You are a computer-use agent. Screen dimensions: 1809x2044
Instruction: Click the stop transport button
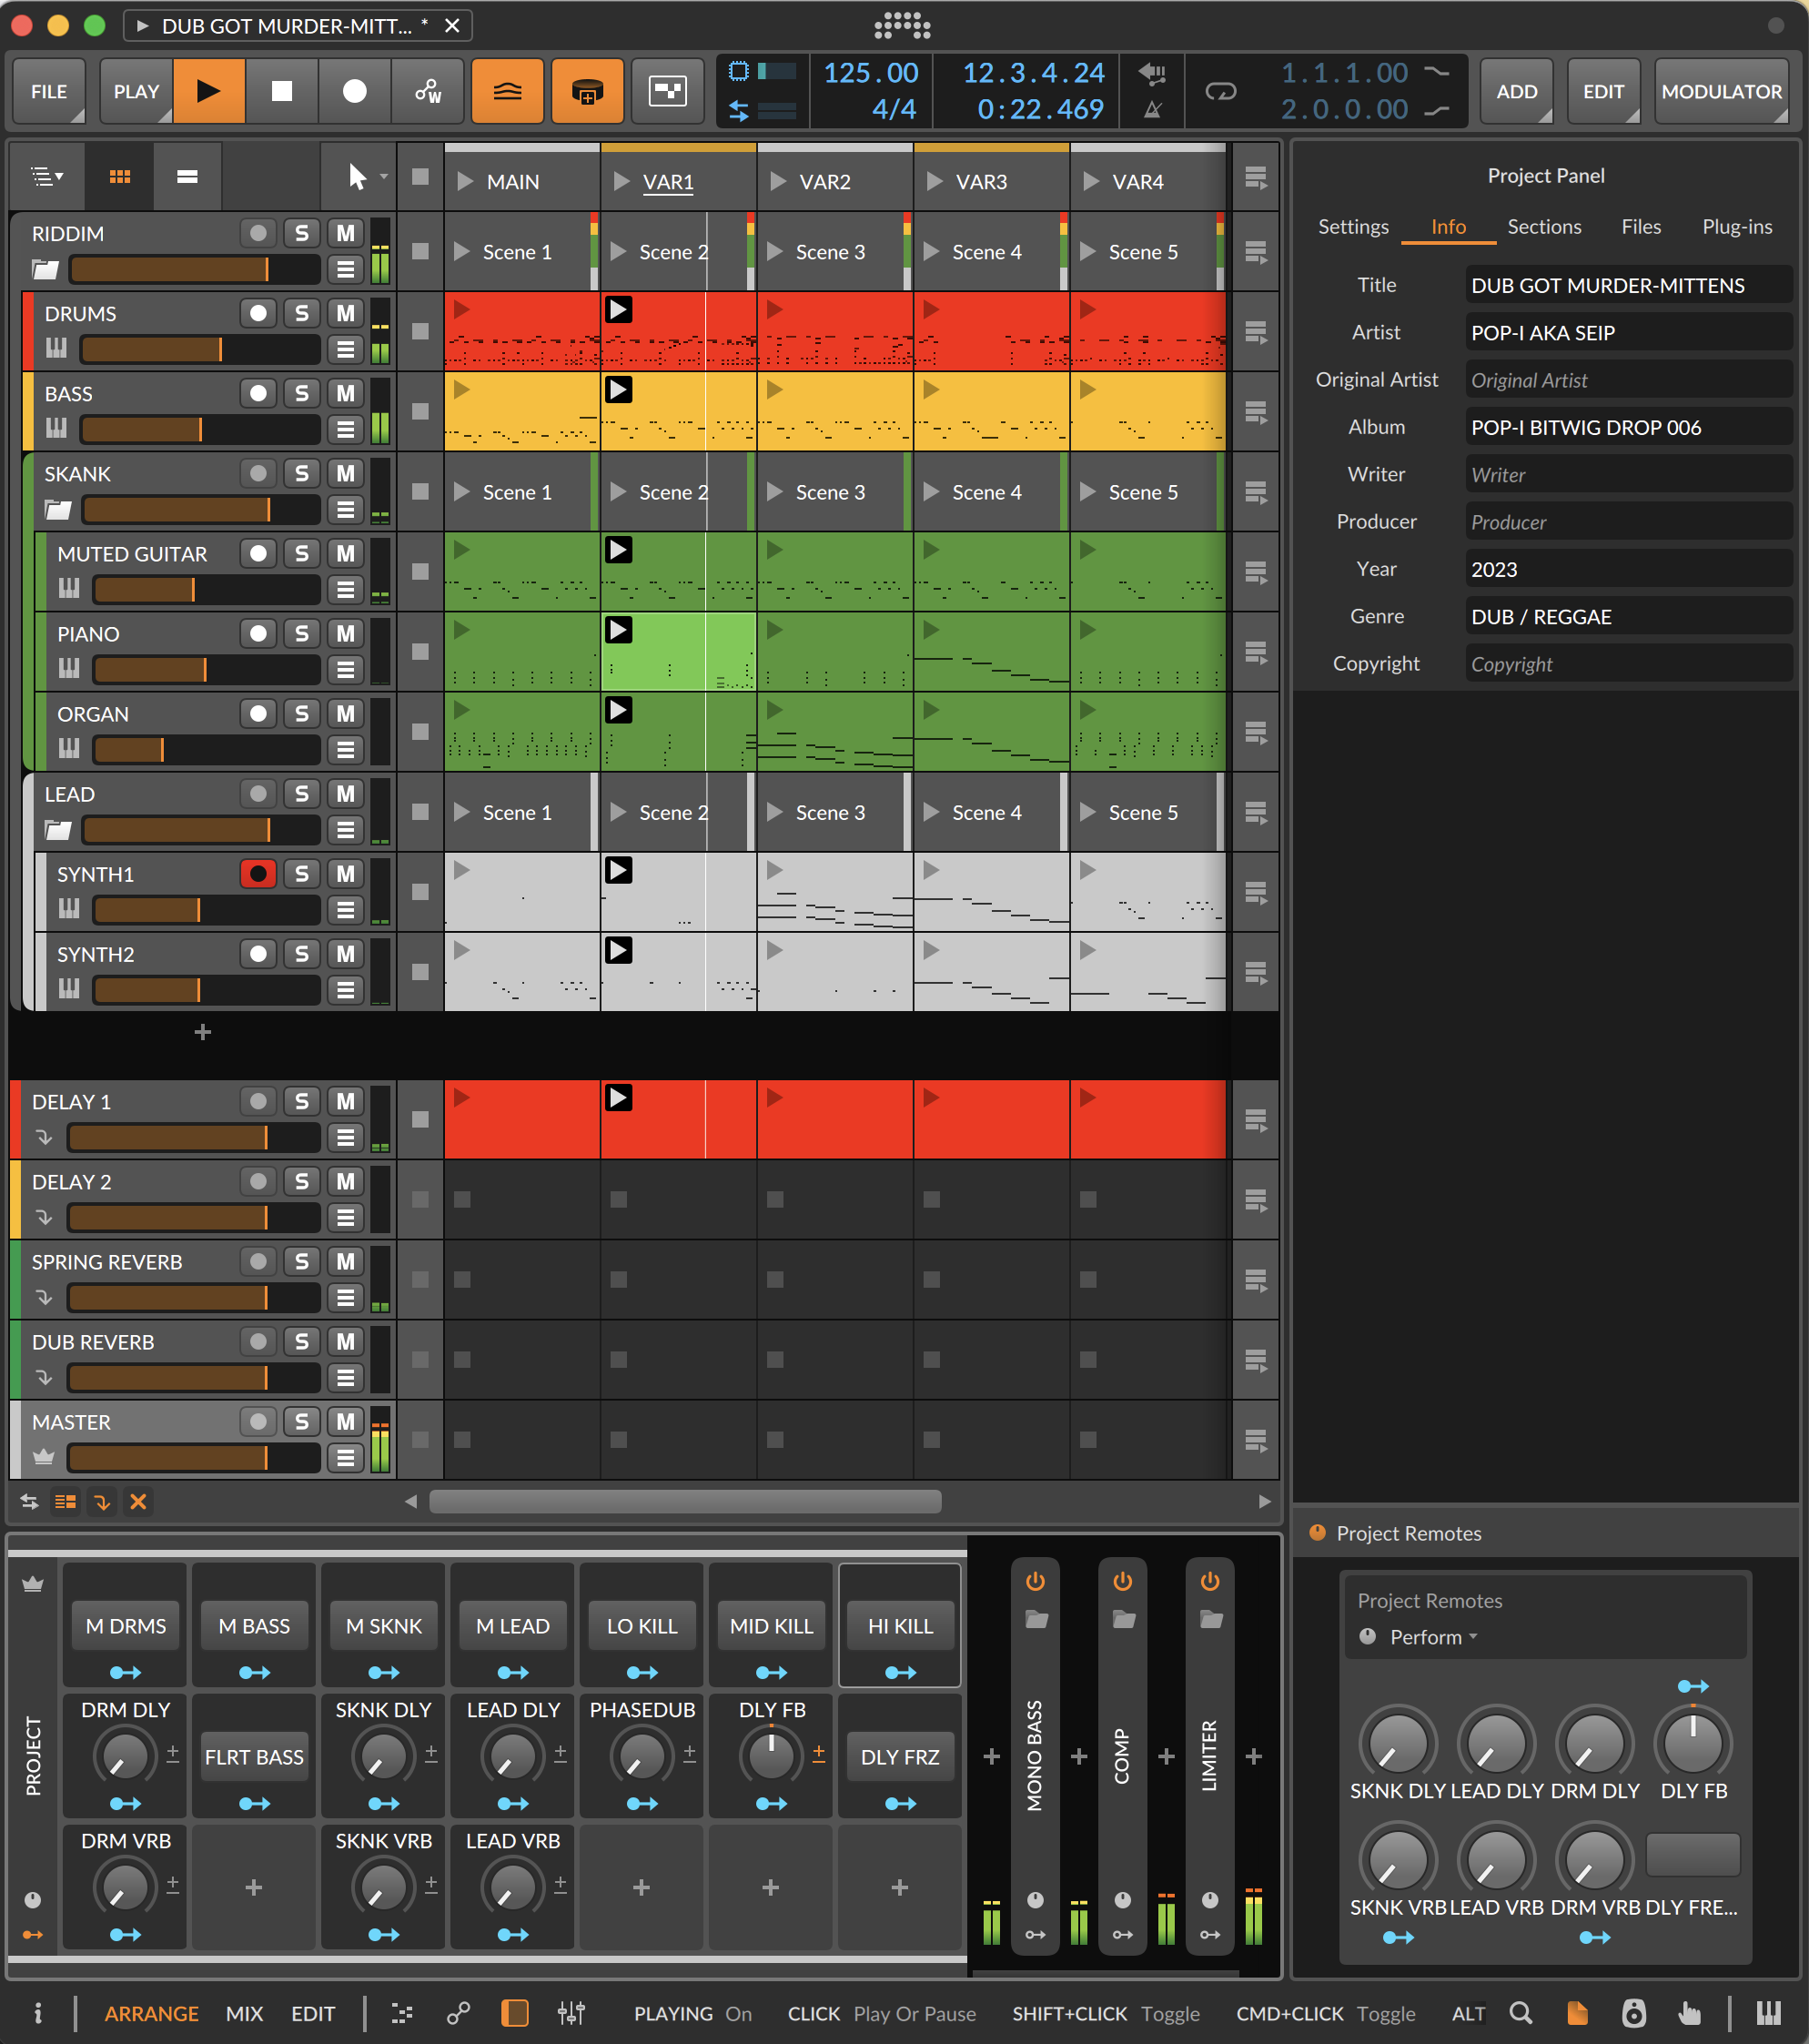(x=282, y=91)
